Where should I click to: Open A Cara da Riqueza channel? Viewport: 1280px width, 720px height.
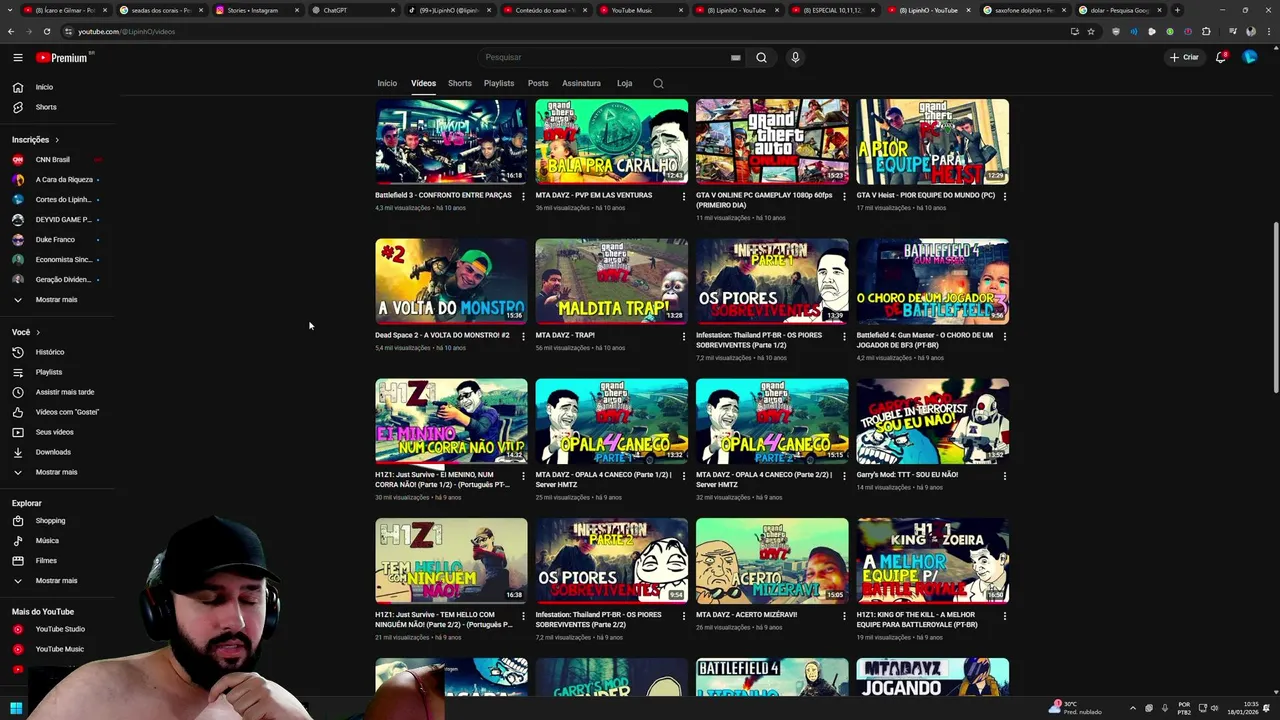[62, 180]
